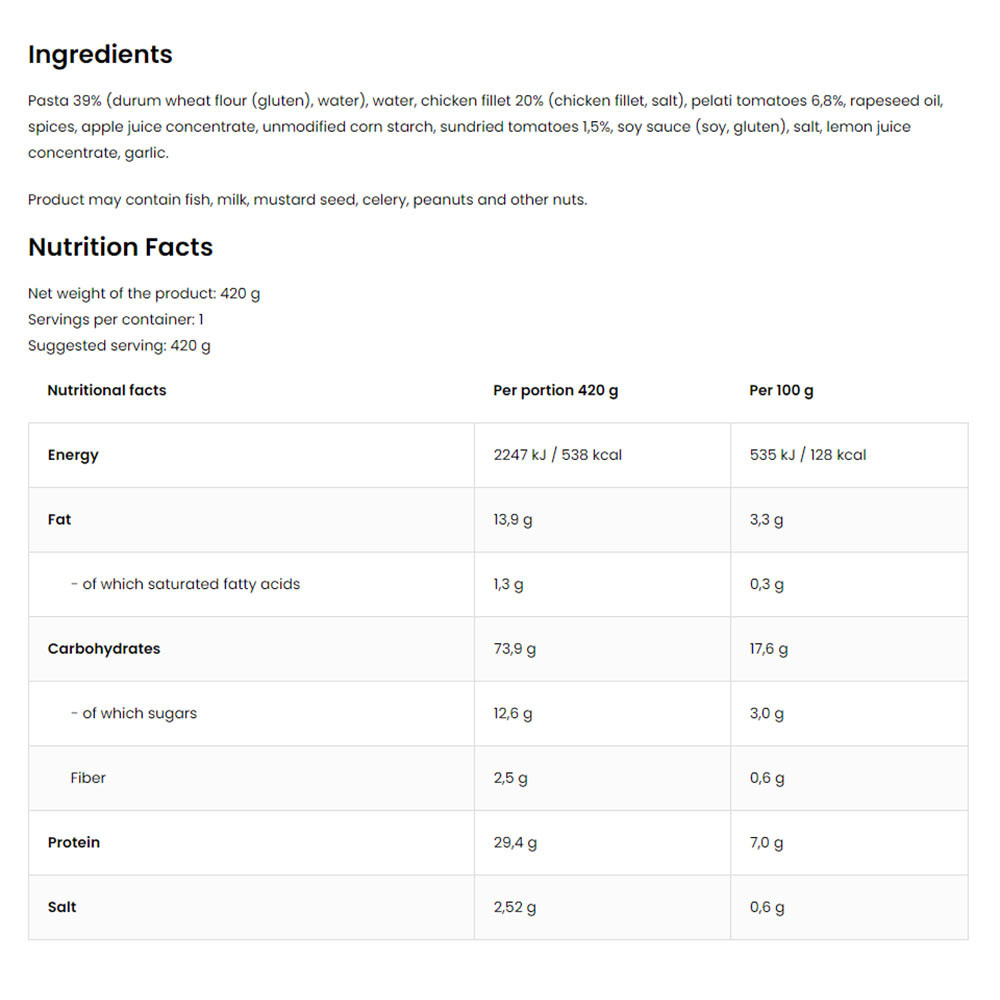Click the '535 kJ / 128 kcal' value
Screen dimensions: 1000x1000
coord(808,455)
